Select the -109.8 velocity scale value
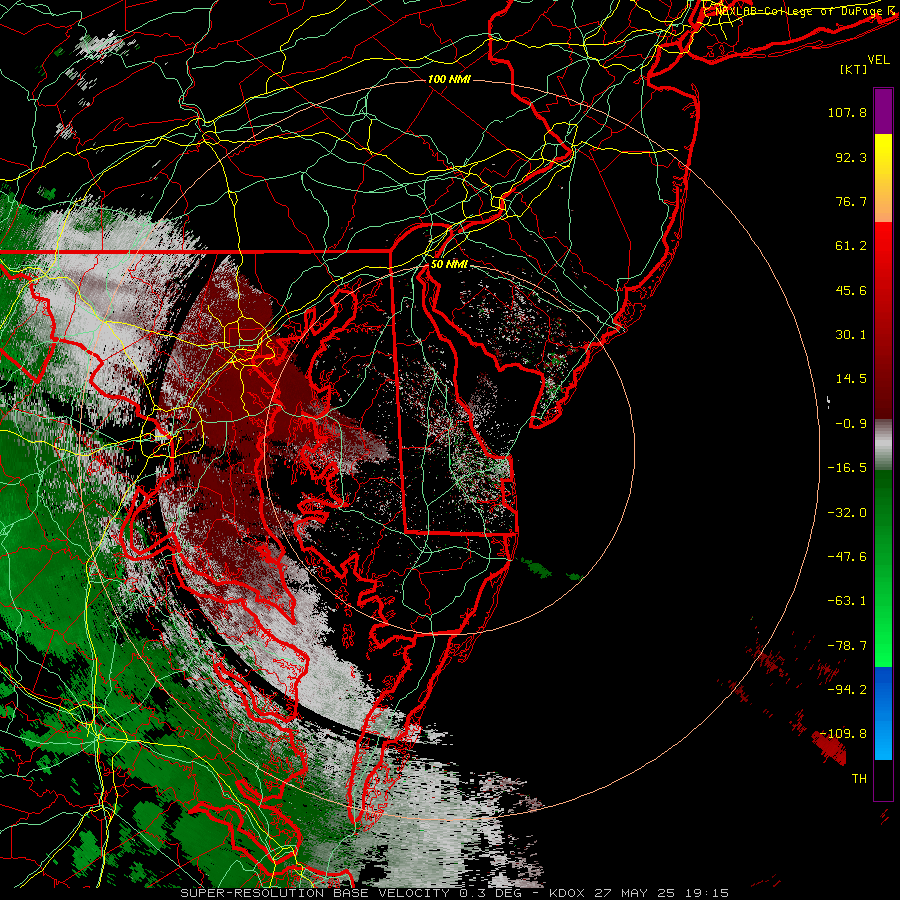 [844, 734]
